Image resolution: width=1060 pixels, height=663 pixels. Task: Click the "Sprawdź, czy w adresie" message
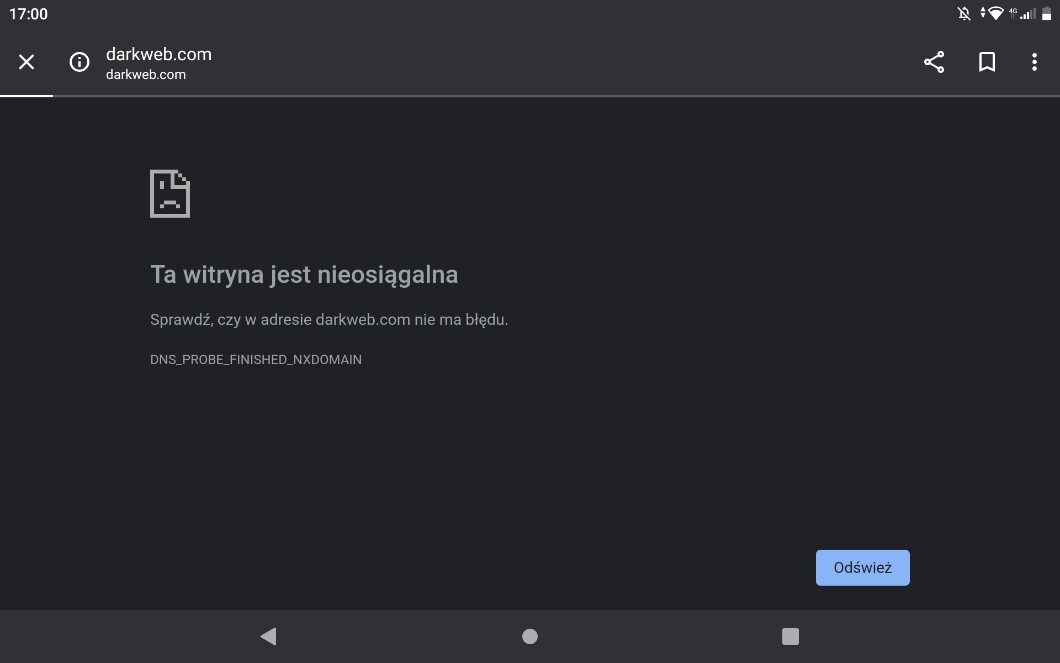tap(329, 320)
